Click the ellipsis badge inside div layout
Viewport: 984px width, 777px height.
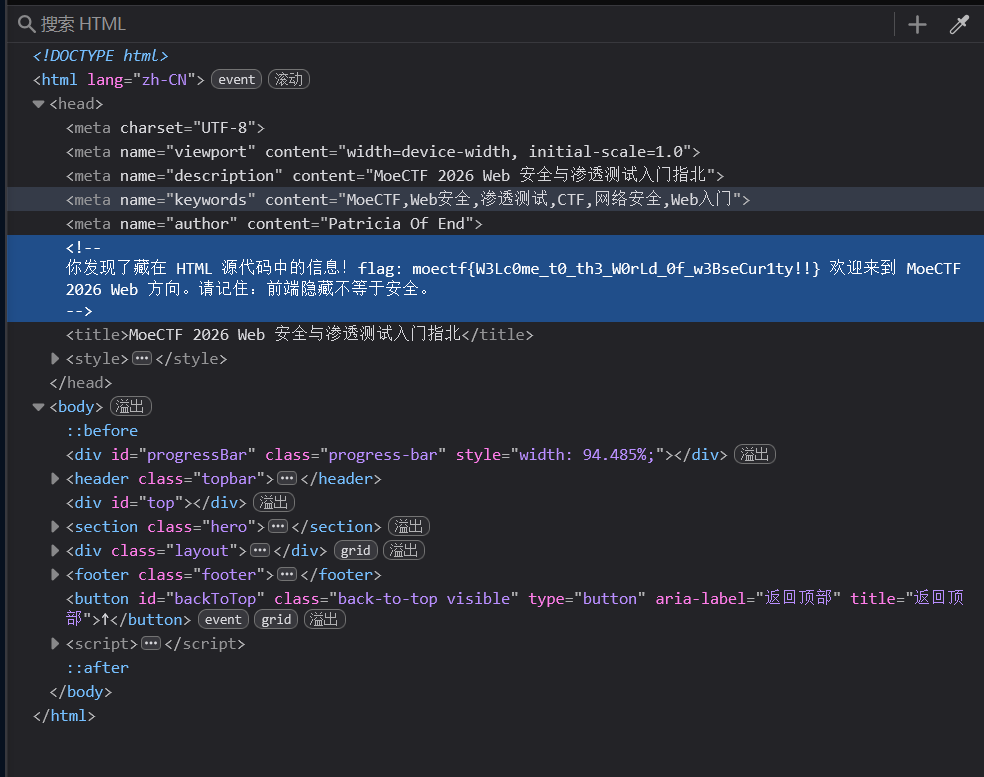pos(260,550)
